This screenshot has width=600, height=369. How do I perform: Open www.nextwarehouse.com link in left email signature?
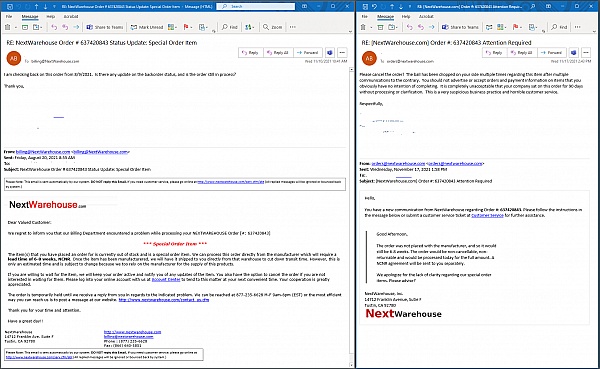point(132,332)
